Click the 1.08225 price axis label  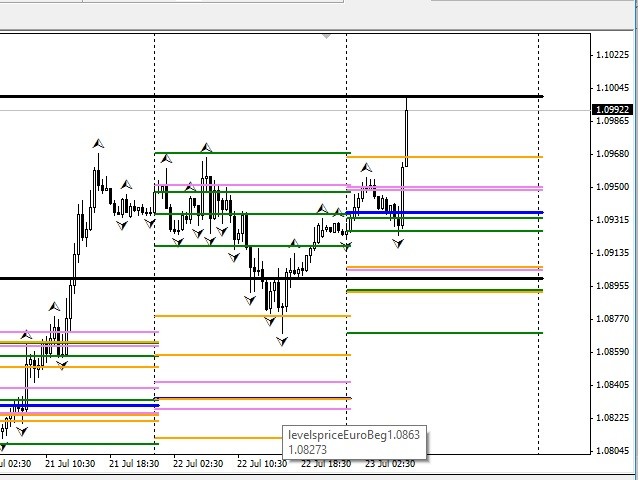612,418
